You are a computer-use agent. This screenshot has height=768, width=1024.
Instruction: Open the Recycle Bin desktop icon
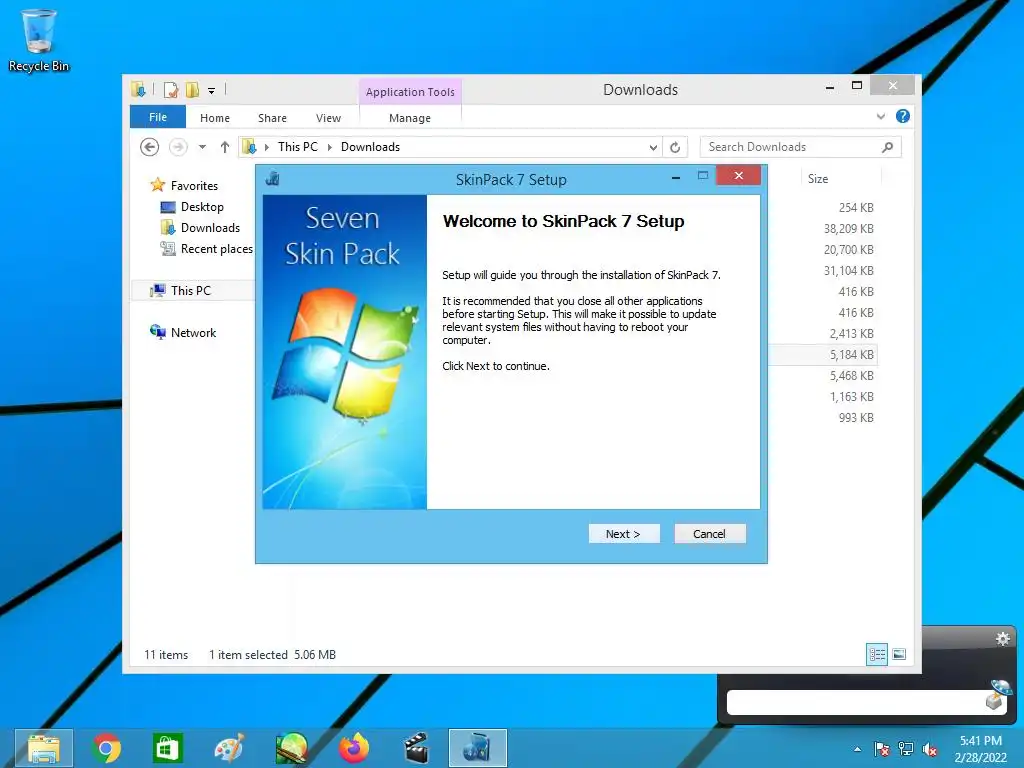[x=39, y=40]
